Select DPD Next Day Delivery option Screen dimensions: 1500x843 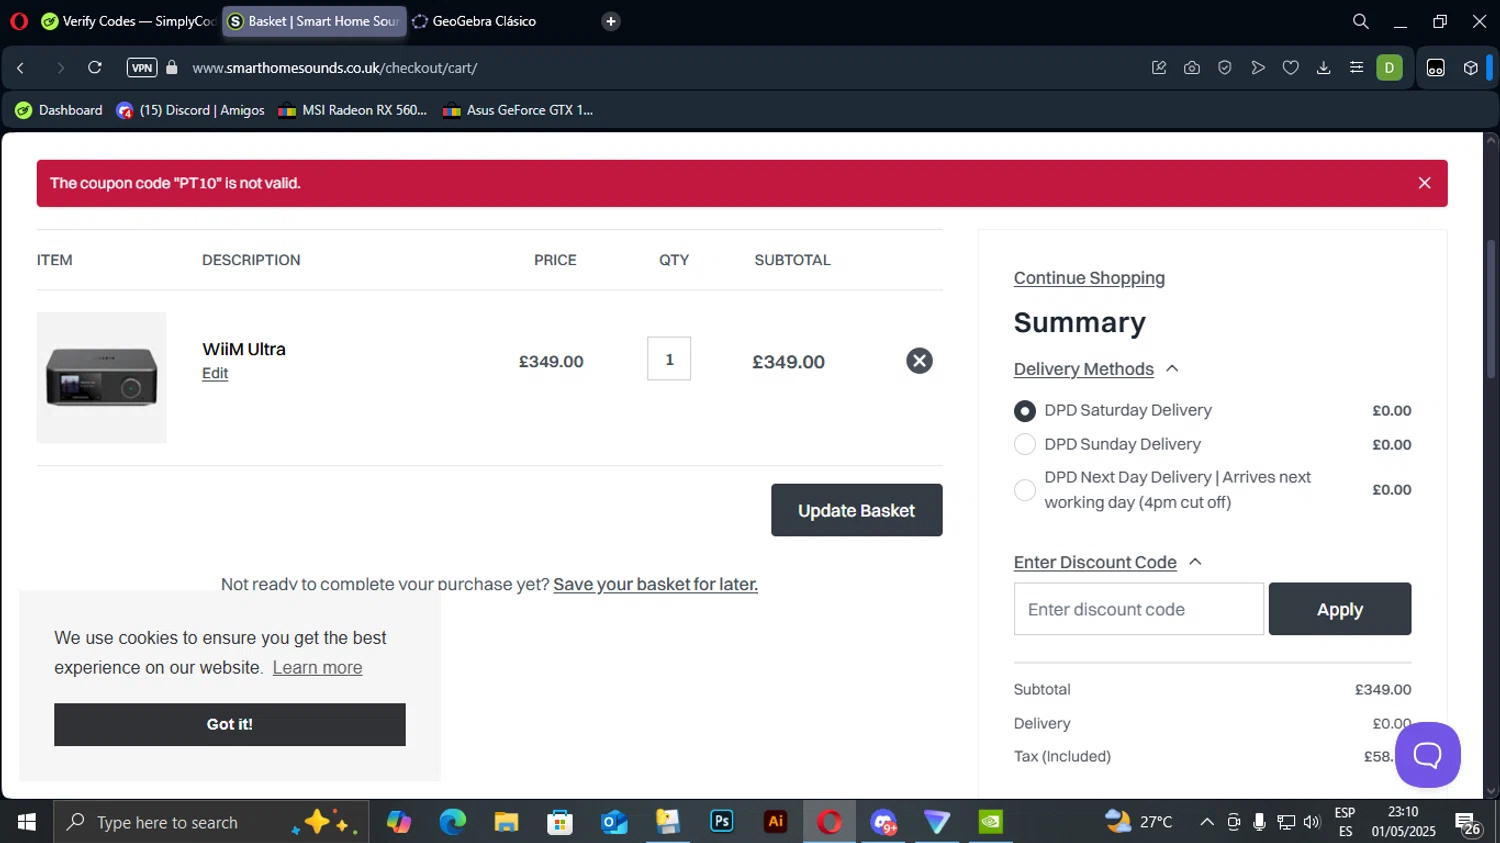click(x=1024, y=490)
